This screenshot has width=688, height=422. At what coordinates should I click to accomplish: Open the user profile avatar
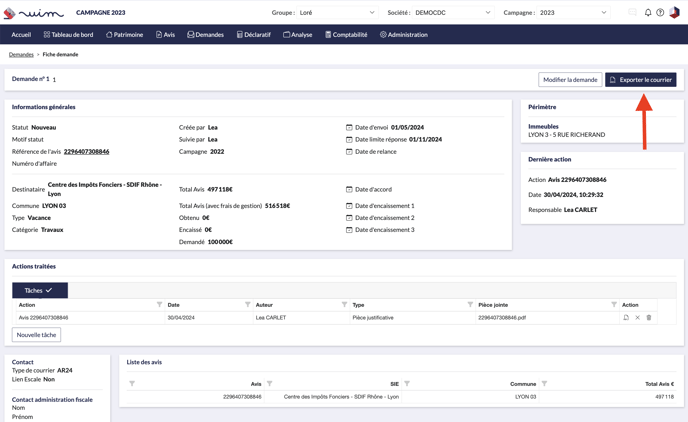coord(674,13)
